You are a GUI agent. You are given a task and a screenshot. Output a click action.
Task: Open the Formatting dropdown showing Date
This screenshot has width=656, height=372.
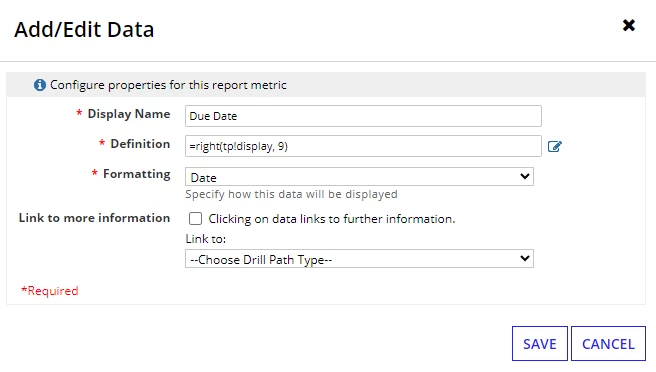click(359, 177)
